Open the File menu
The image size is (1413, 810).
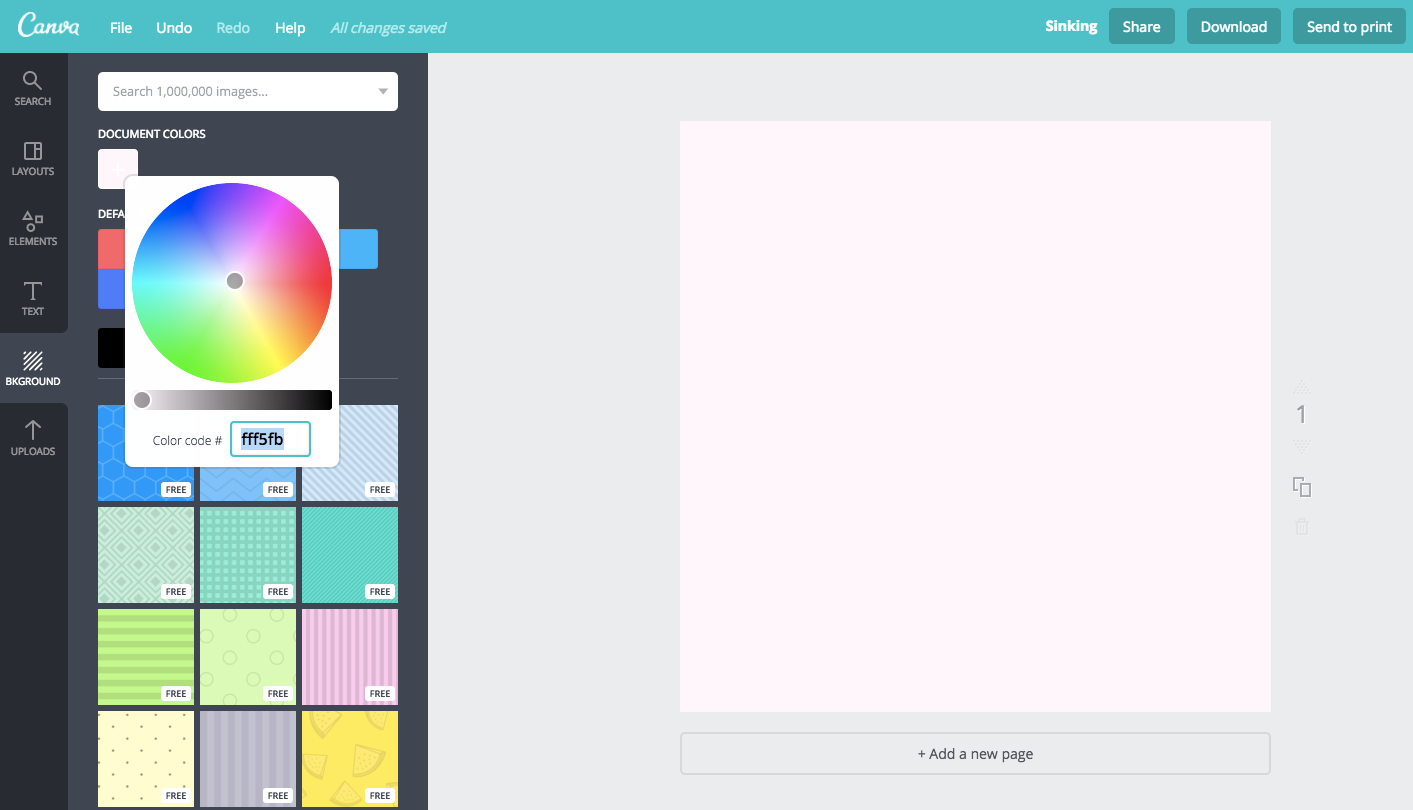[x=120, y=27]
